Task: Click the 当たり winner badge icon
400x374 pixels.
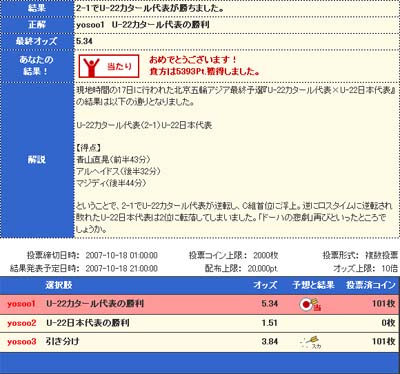Action: 109,66
